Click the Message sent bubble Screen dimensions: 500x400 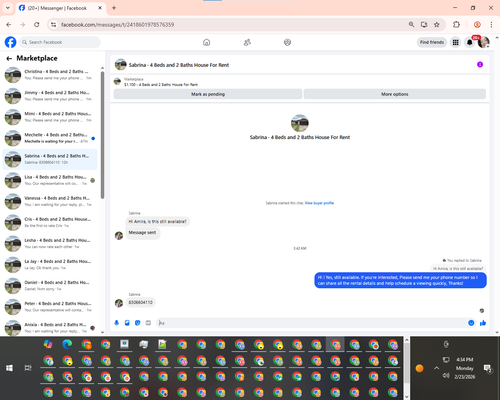tap(142, 233)
